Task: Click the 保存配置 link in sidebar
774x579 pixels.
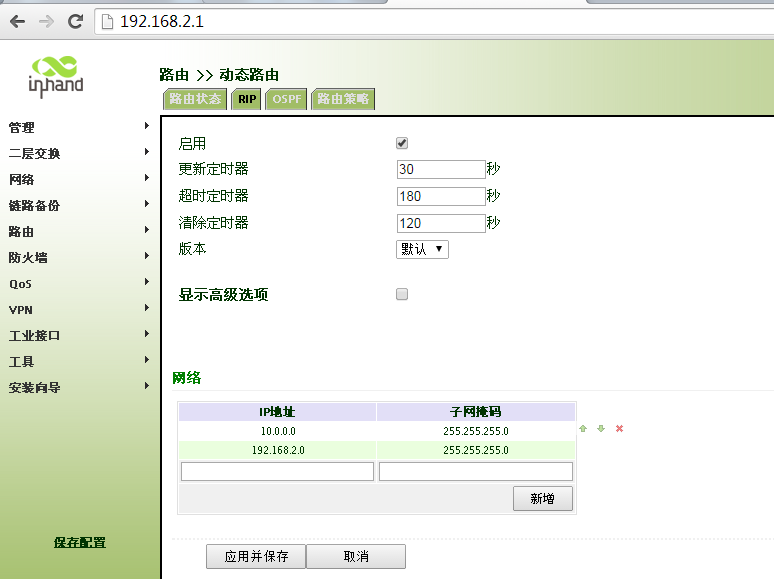Action: click(79, 542)
